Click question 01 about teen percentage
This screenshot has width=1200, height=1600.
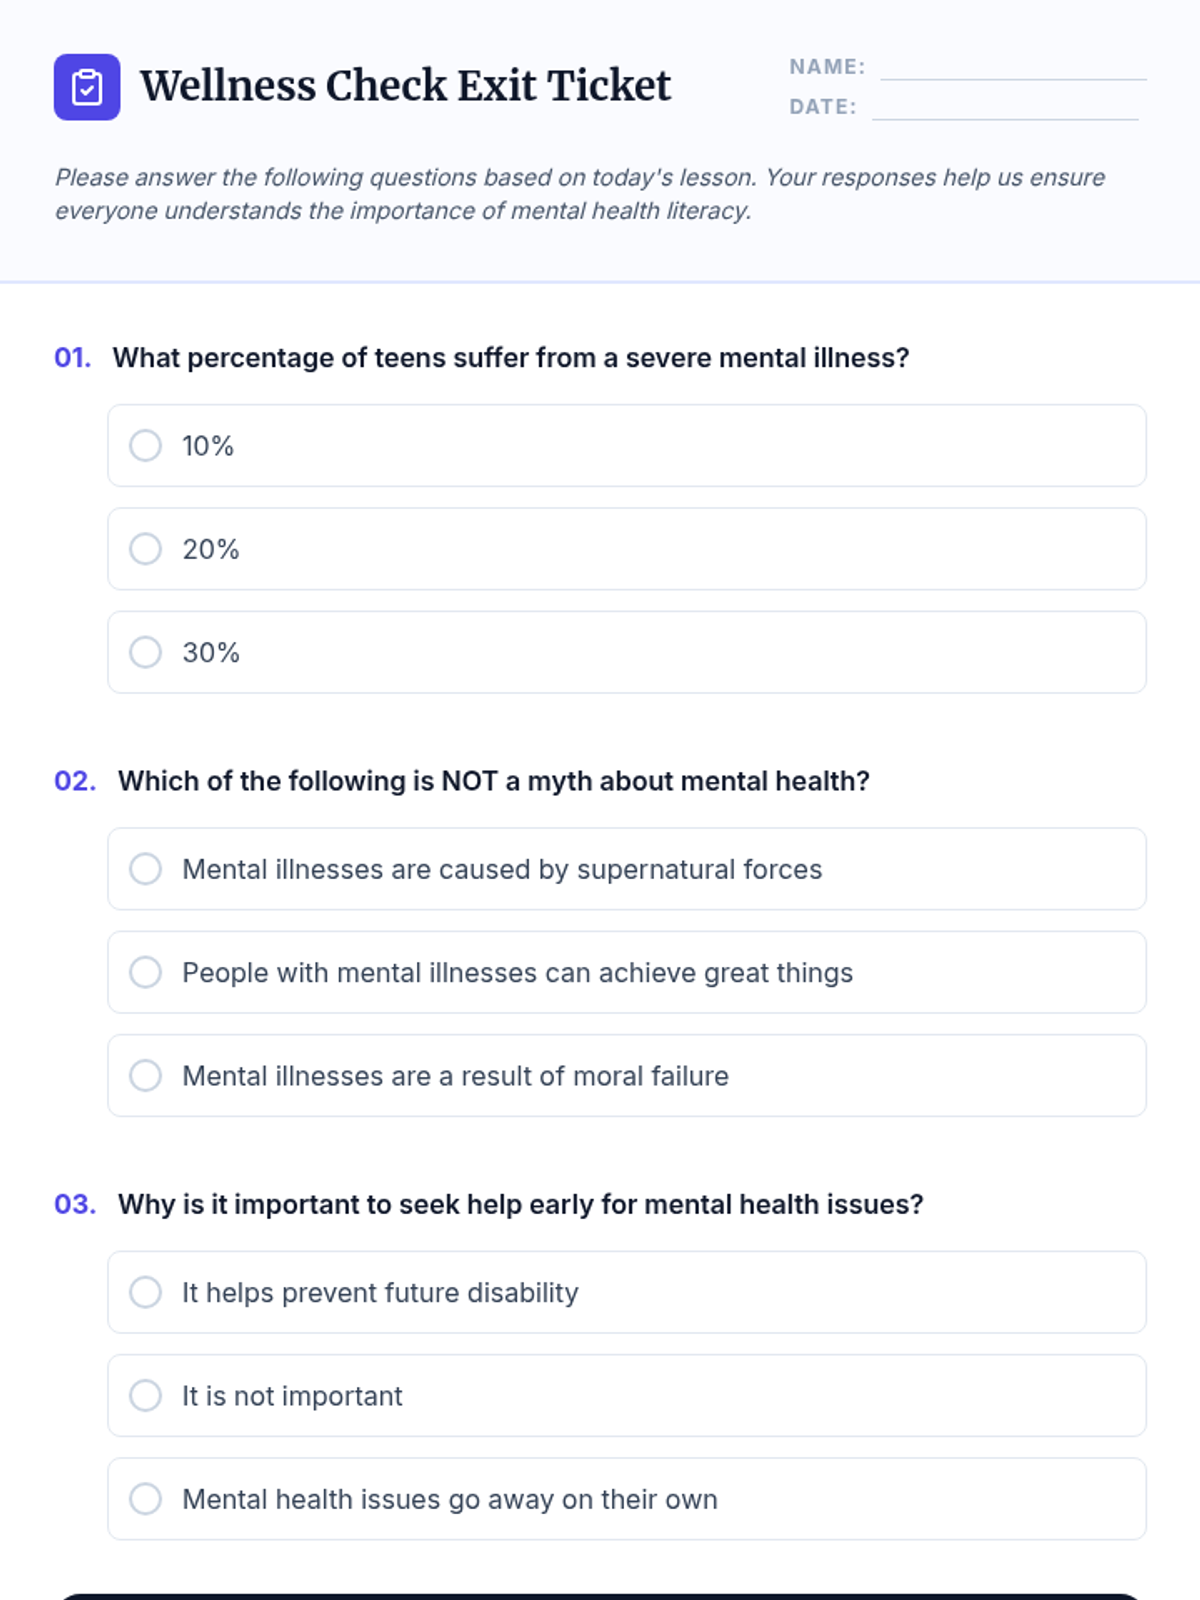(x=510, y=358)
